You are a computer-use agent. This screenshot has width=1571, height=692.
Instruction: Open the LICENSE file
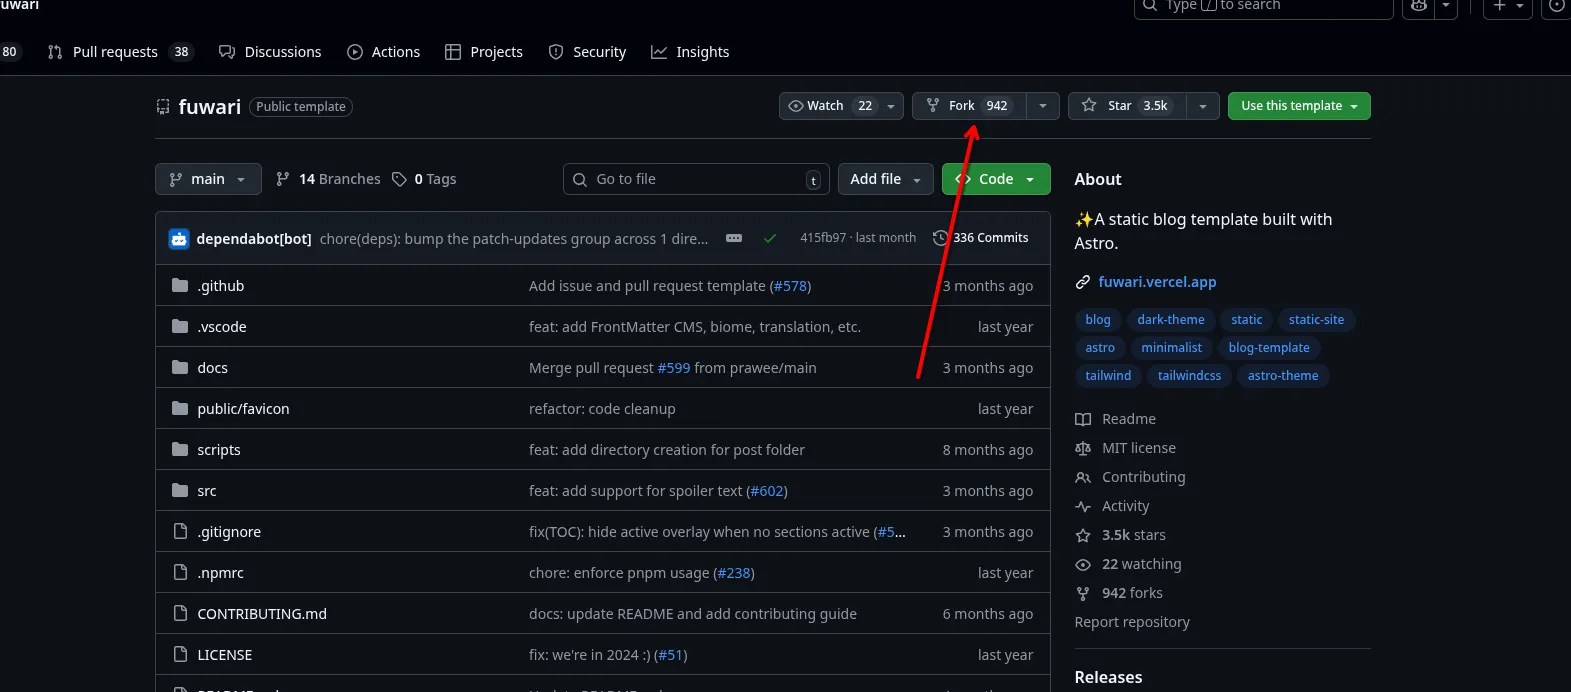(x=225, y=655)
